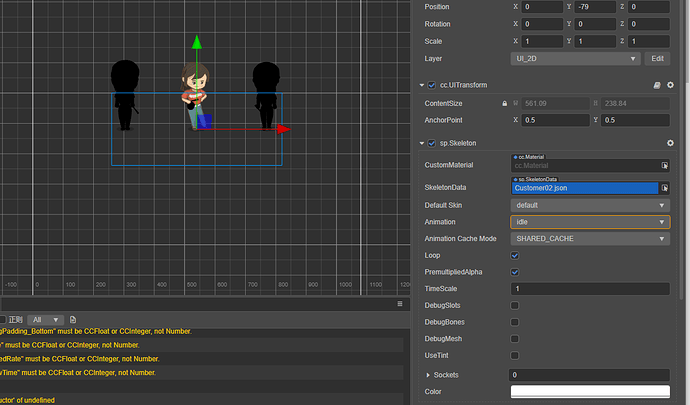Uncheck PremultipliedAlpha option

coord(515,272)
